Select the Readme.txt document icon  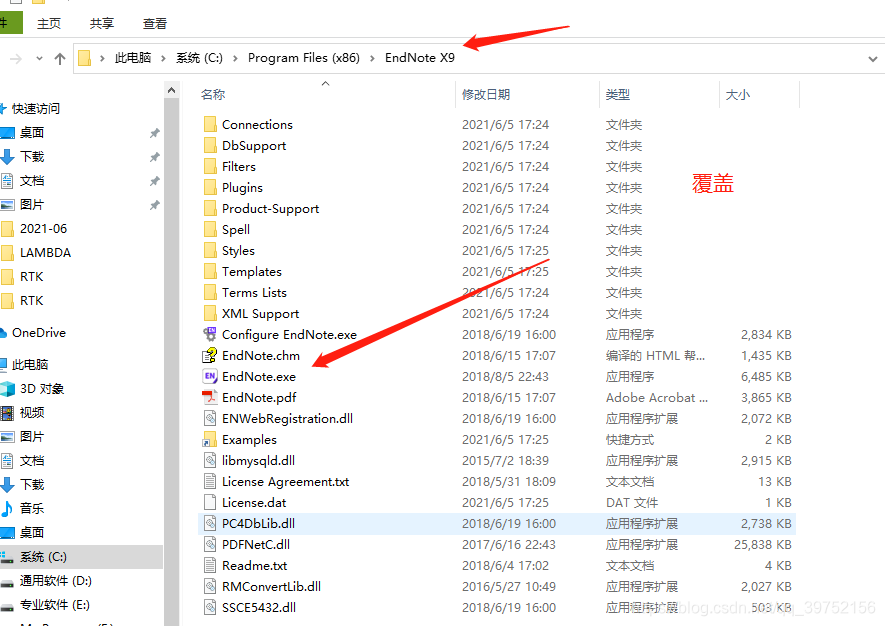210,565
